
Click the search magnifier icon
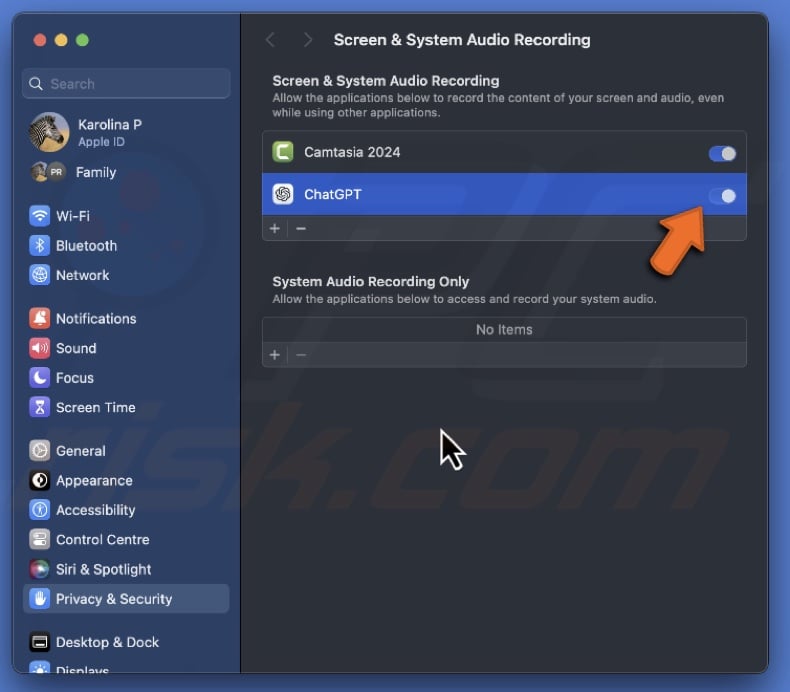35,84
